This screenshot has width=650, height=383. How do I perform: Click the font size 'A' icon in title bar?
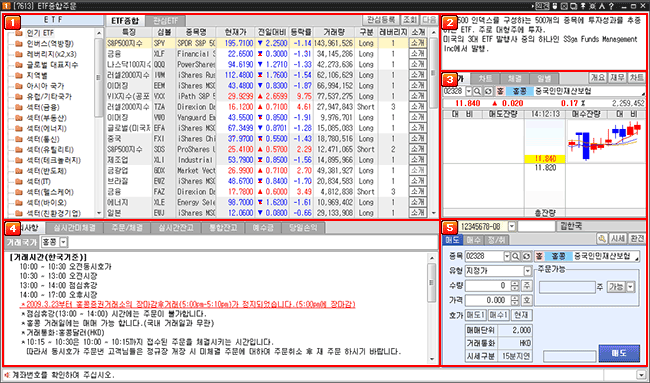click(602, 6)
